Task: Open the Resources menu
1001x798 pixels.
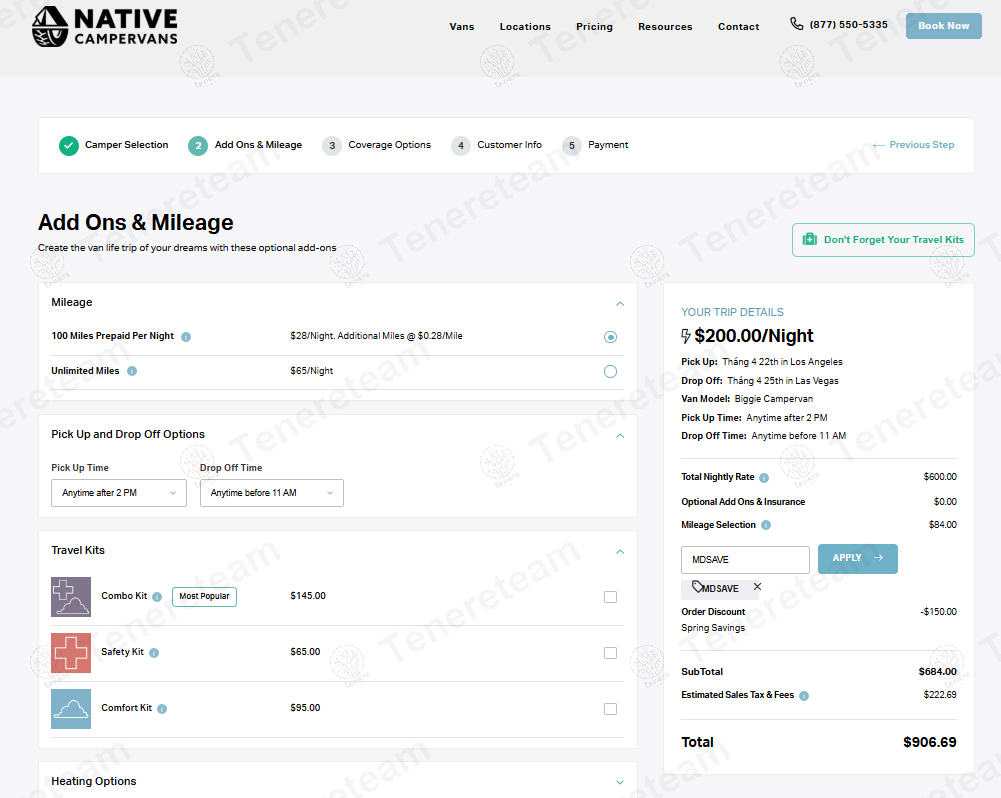Action: pyautogui.click(x=665, y=27)
